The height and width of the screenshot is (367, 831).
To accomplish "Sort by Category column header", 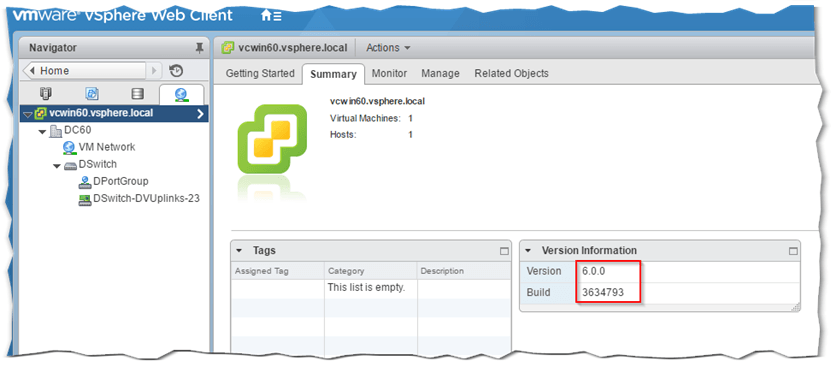I will click(370, 271).
